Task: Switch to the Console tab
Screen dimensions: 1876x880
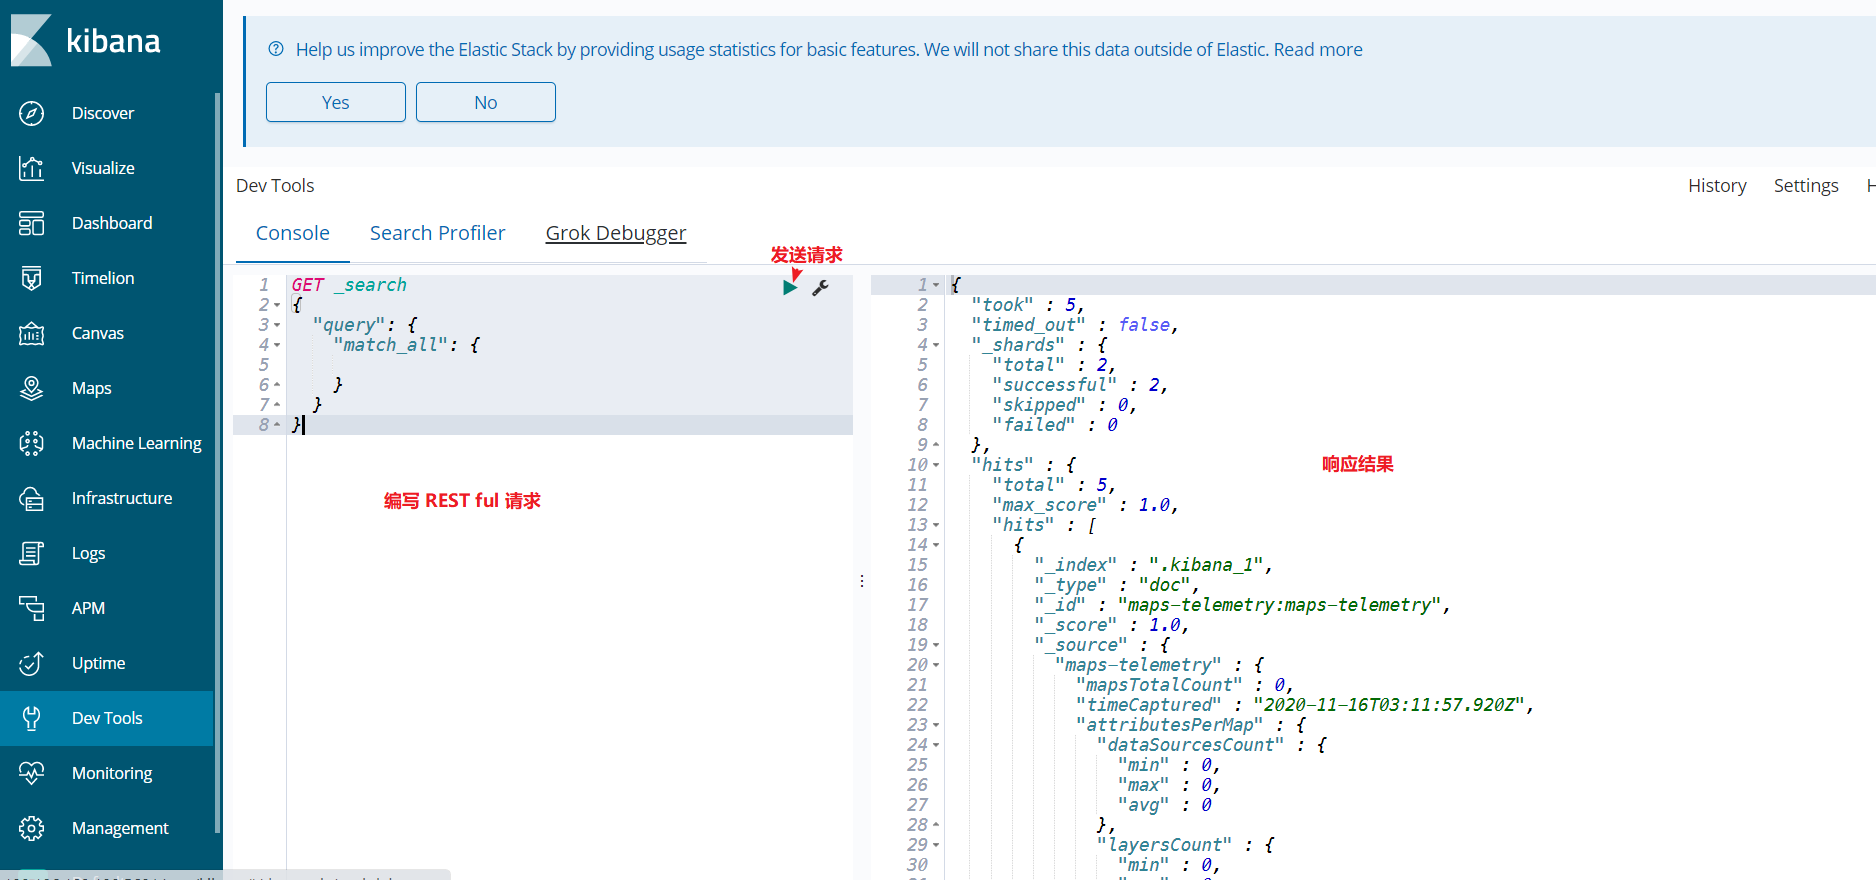Action: click(x=293, y=233)
